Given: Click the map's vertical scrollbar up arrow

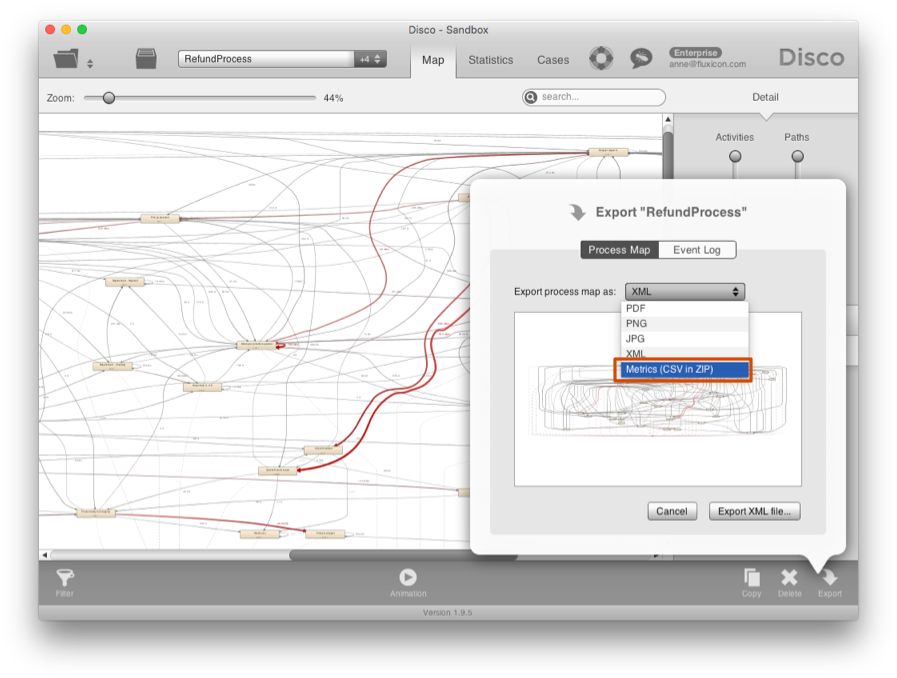Looking at the screenshot, I should pos(668,120).
